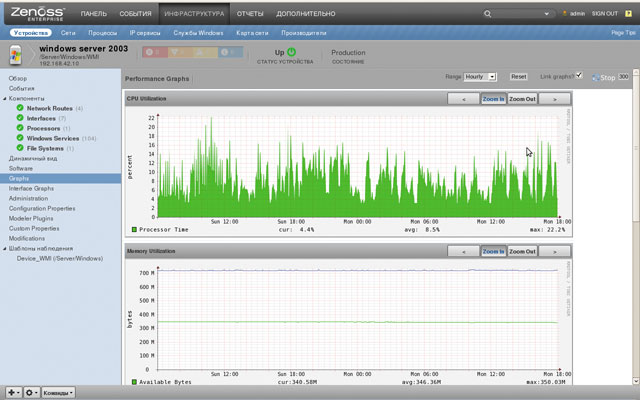Click the admin user icon
This screenshot has height=400, width=640.
coord(565,13)
